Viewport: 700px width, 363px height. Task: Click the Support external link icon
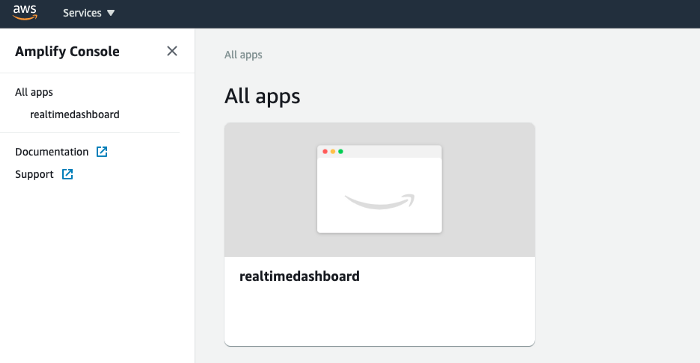click(x=67, y=174)
